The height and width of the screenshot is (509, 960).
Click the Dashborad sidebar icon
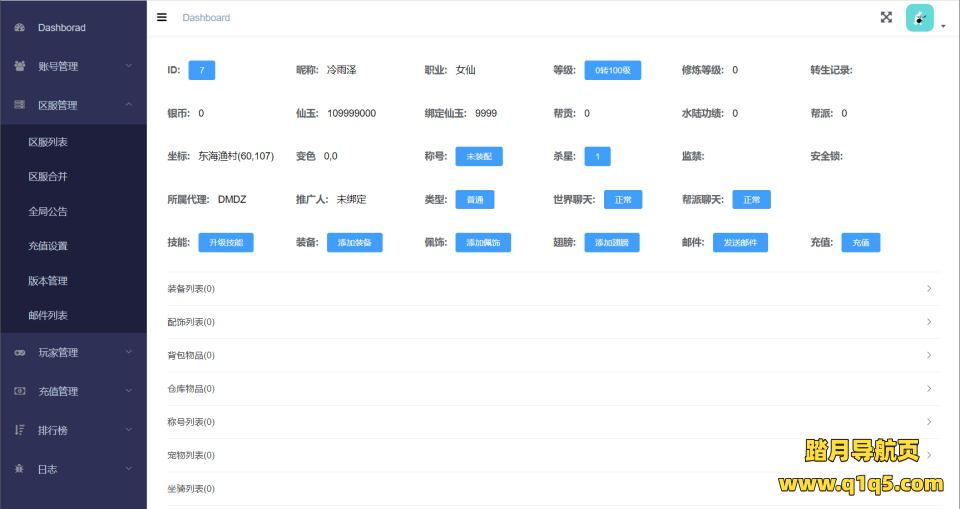20,28
